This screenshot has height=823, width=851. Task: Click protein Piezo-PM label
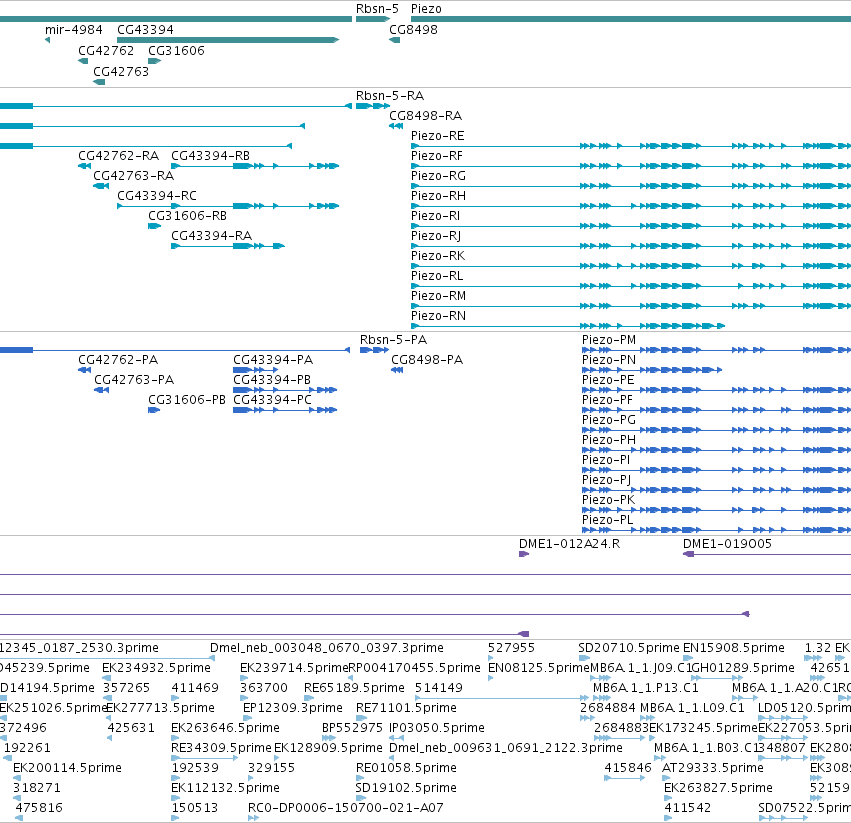pos(609,340)
